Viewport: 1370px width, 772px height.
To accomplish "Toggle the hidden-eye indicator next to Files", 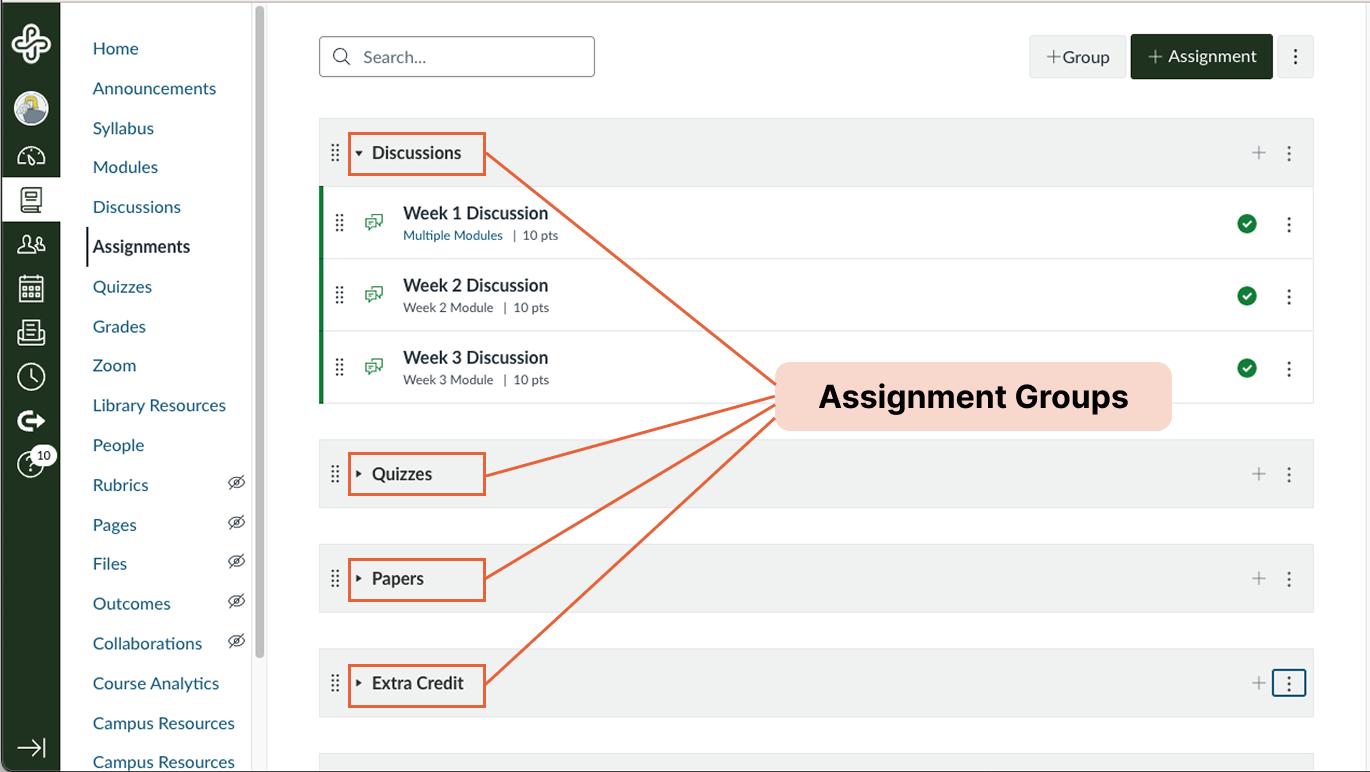I will 236,561.
